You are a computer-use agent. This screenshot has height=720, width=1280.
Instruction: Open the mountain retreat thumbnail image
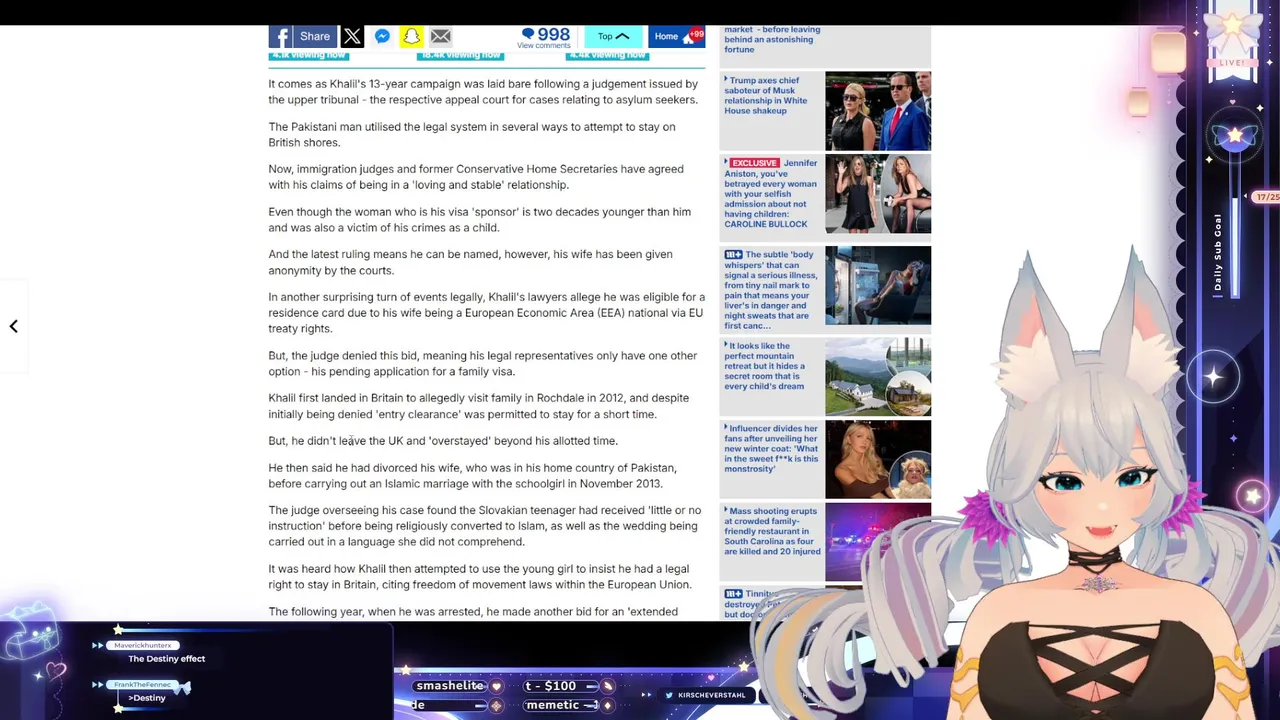[x=878, y=377]
